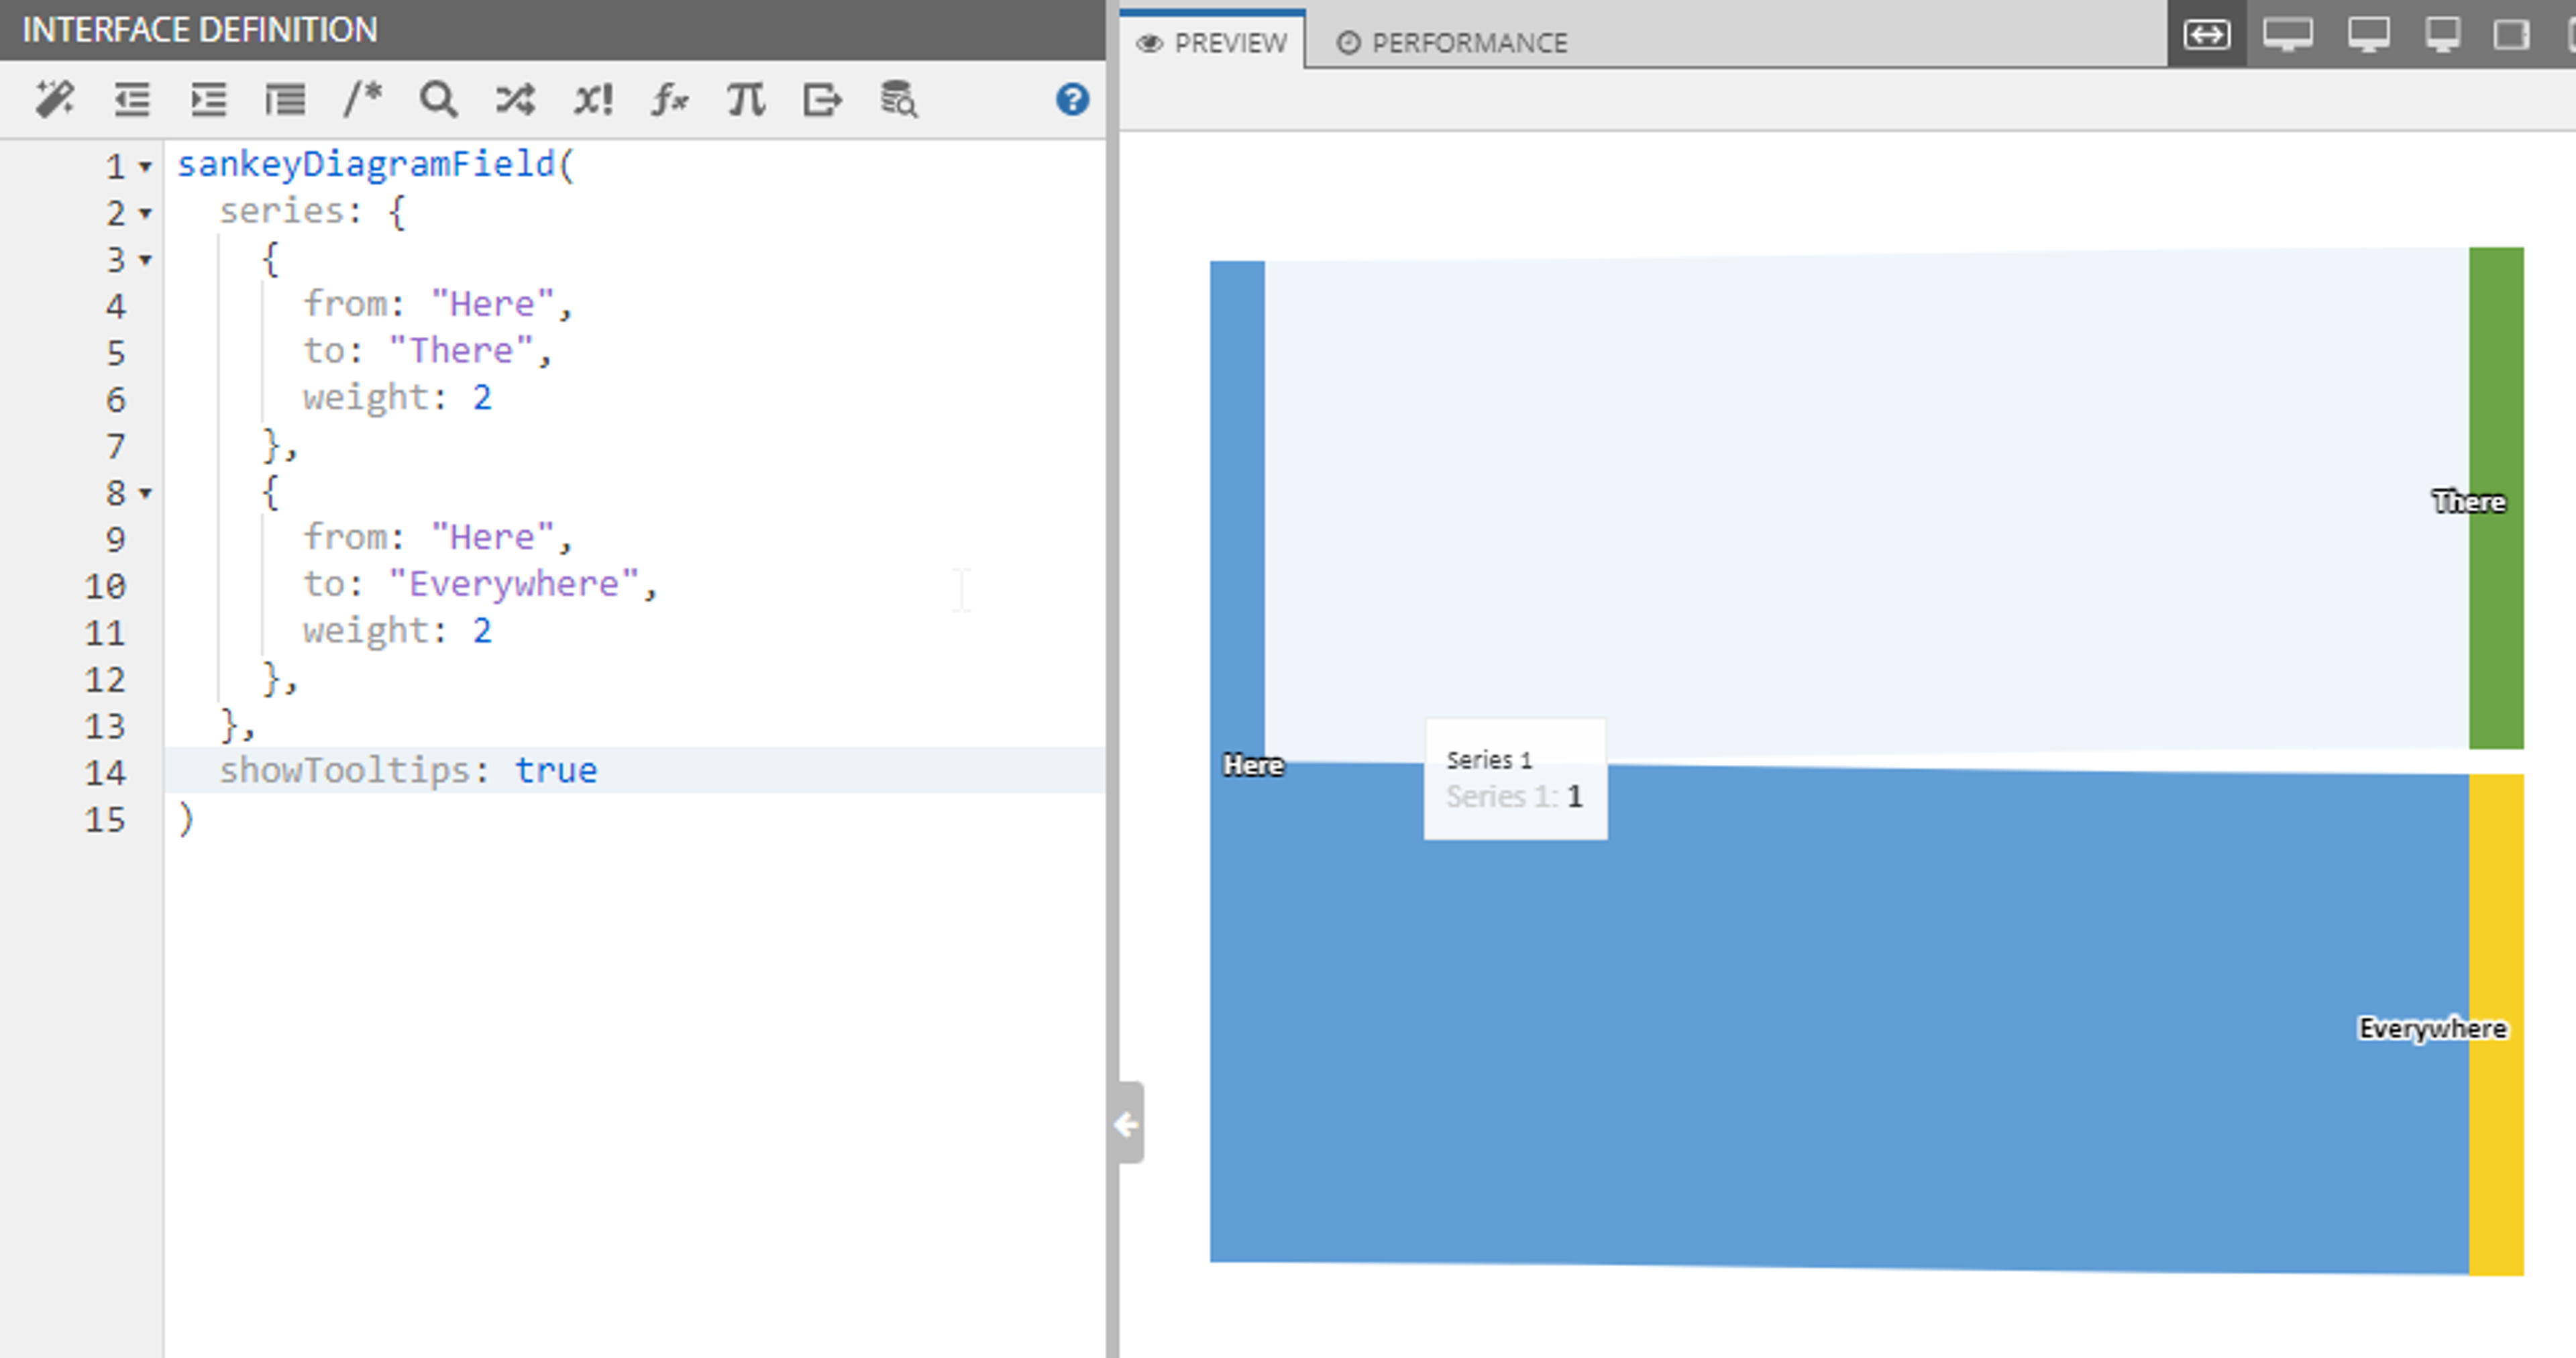The width and height of the screenshot is (2576, 1358).
Task: Click the true value after showTooltips
Action: (556, 771)
